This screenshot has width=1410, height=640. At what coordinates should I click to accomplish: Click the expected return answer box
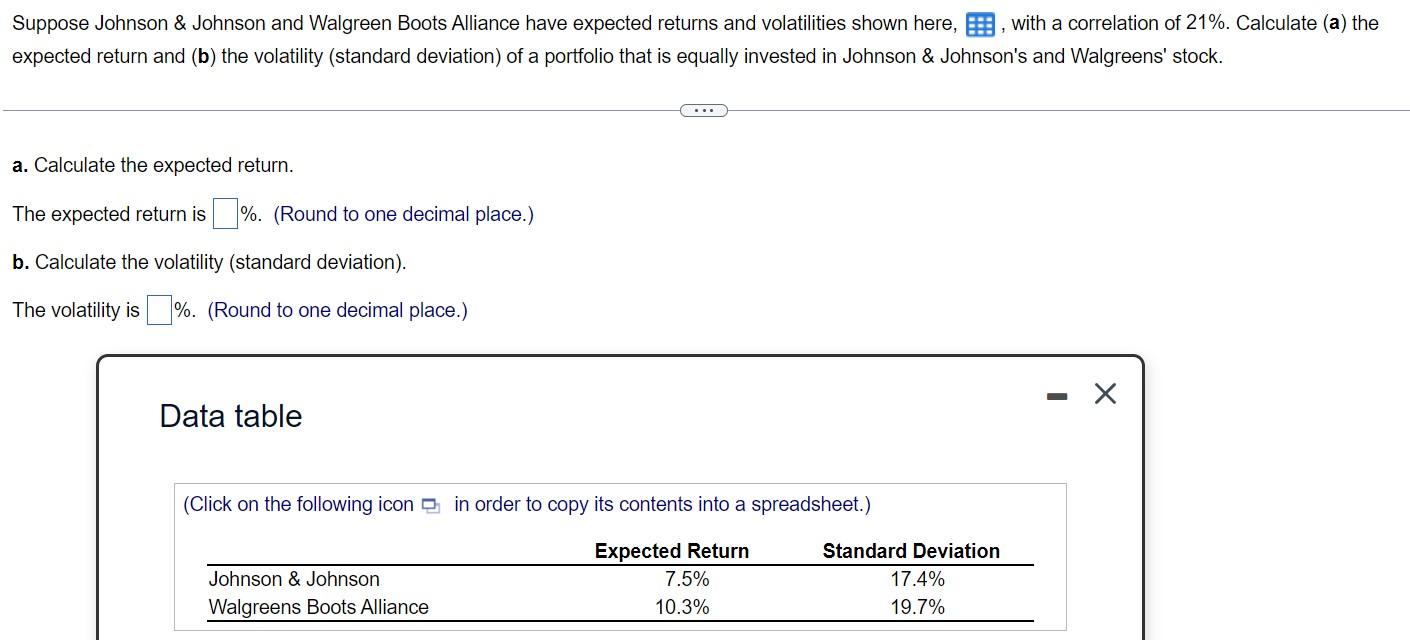point(224,213)
